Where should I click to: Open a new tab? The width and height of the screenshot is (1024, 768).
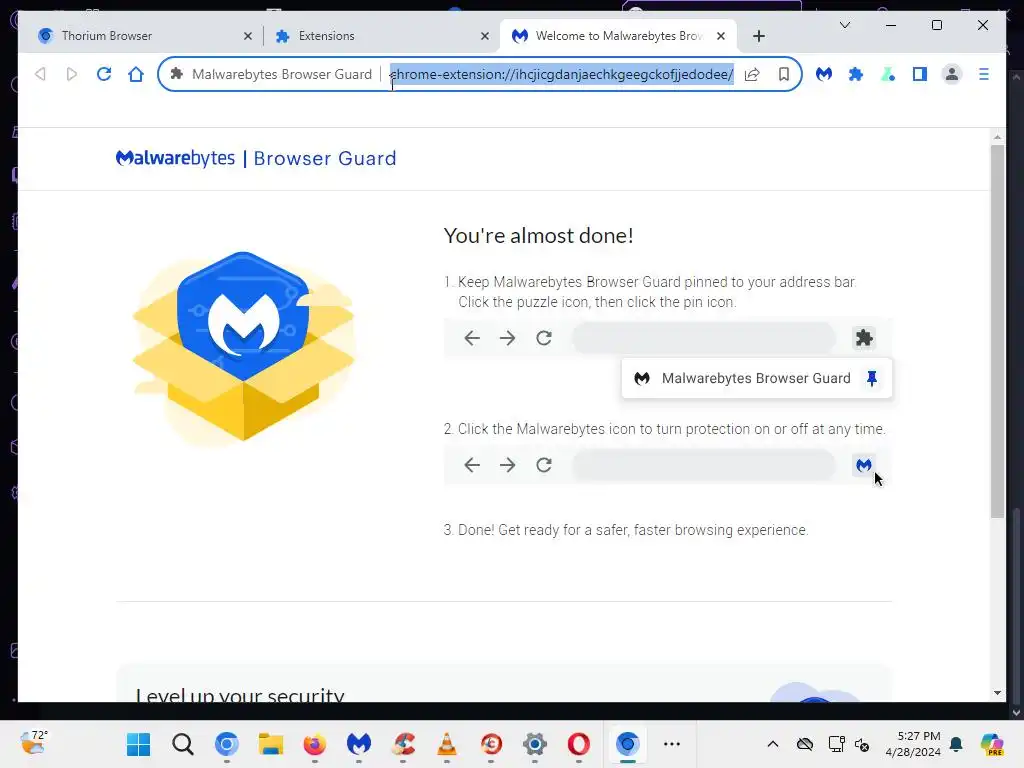coord(759,37)
